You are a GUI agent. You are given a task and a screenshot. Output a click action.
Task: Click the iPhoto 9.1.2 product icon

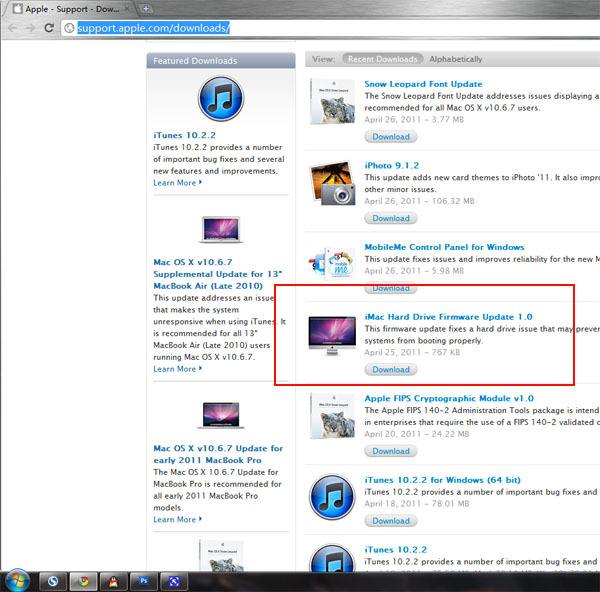[332, 183]
